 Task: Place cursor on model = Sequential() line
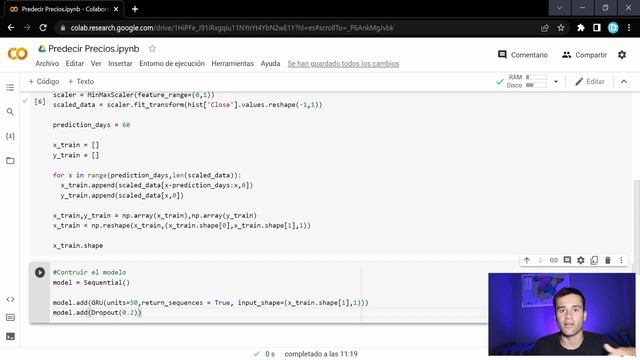(91, 282)
